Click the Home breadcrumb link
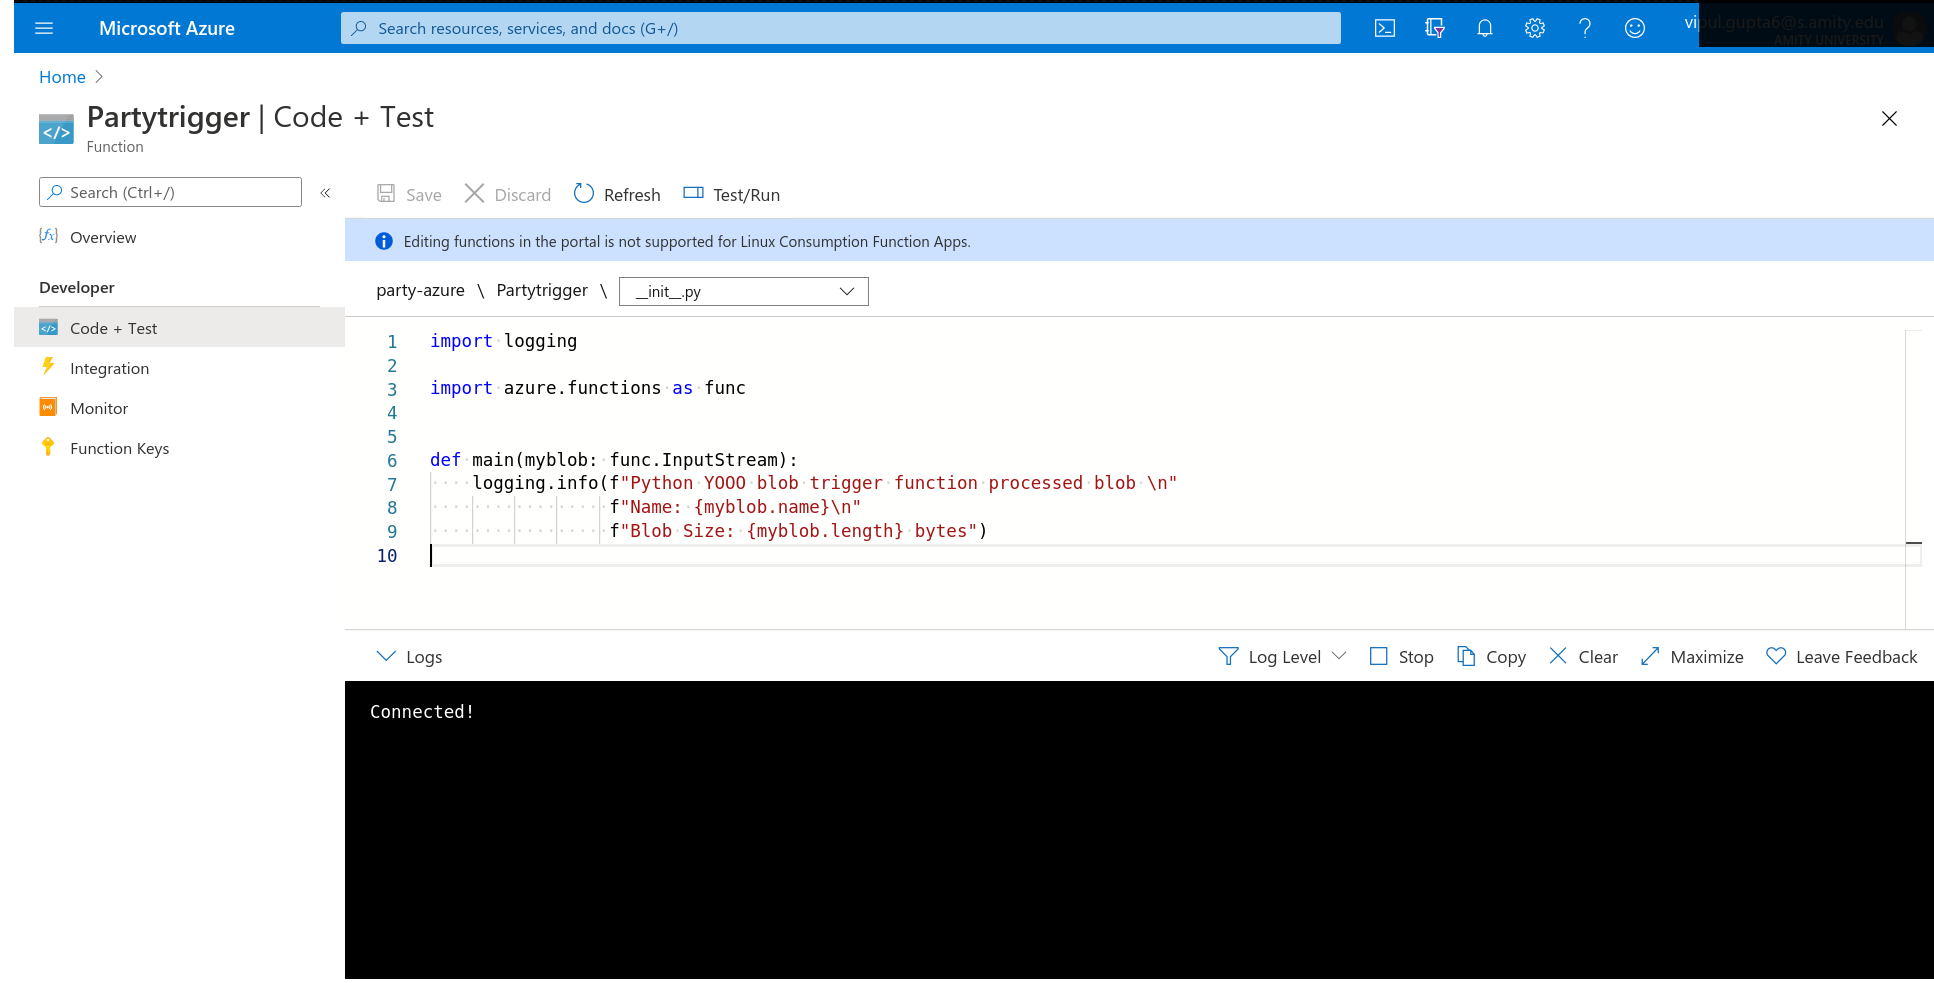 [x=62, y=77]
